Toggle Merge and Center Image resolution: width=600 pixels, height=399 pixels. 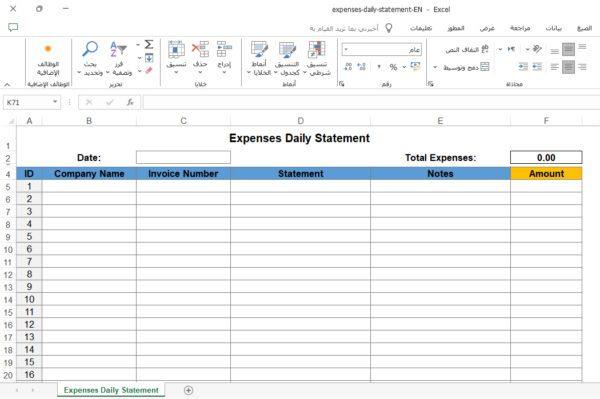[x=466, y=67]
